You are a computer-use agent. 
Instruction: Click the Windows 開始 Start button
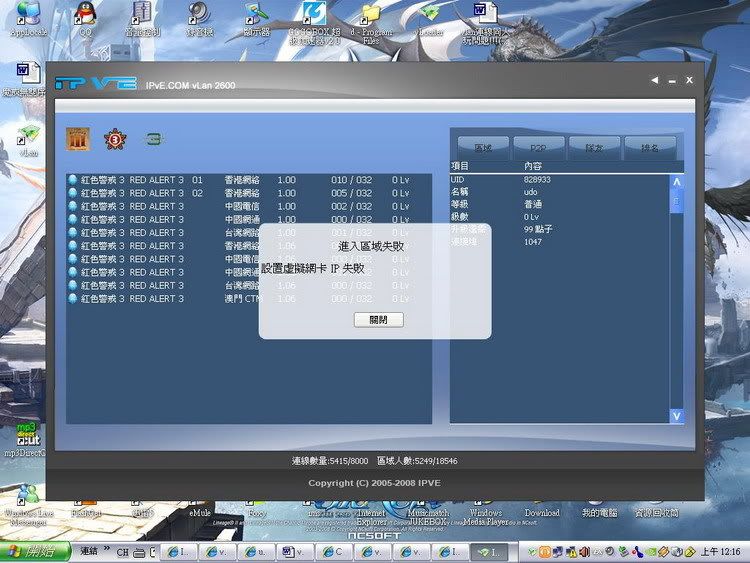tap(35, 551)
